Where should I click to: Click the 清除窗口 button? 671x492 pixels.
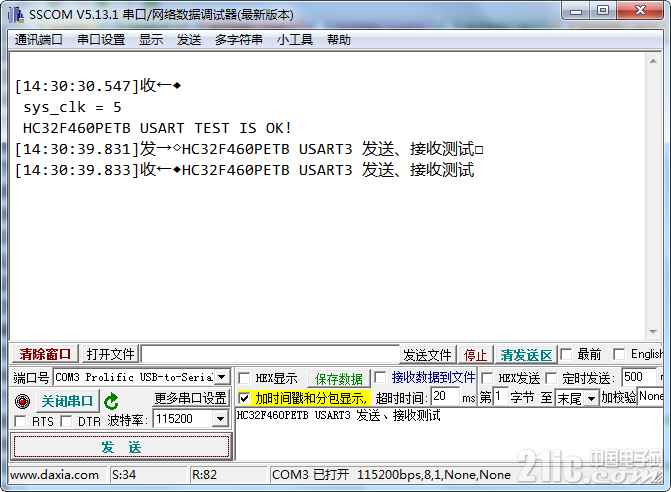pos(45,354)
